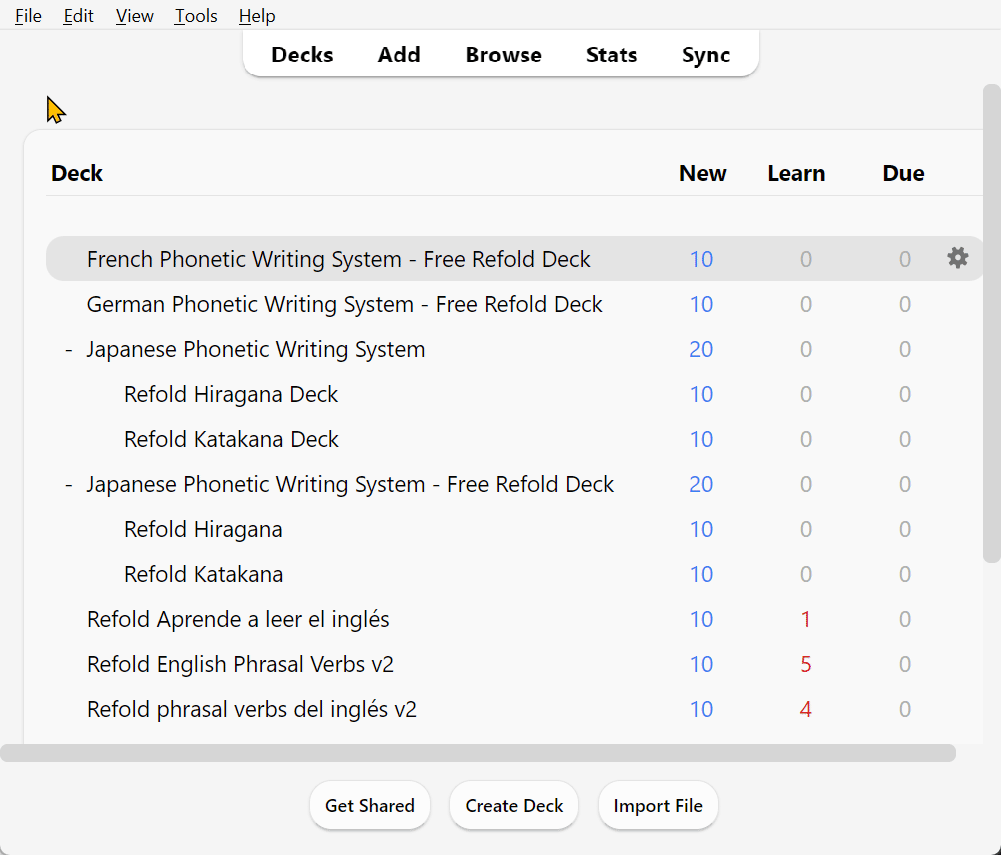Click the Import File button
Image resolution: width=1001 pixels, height=855 pixels.
pos(658,806)
